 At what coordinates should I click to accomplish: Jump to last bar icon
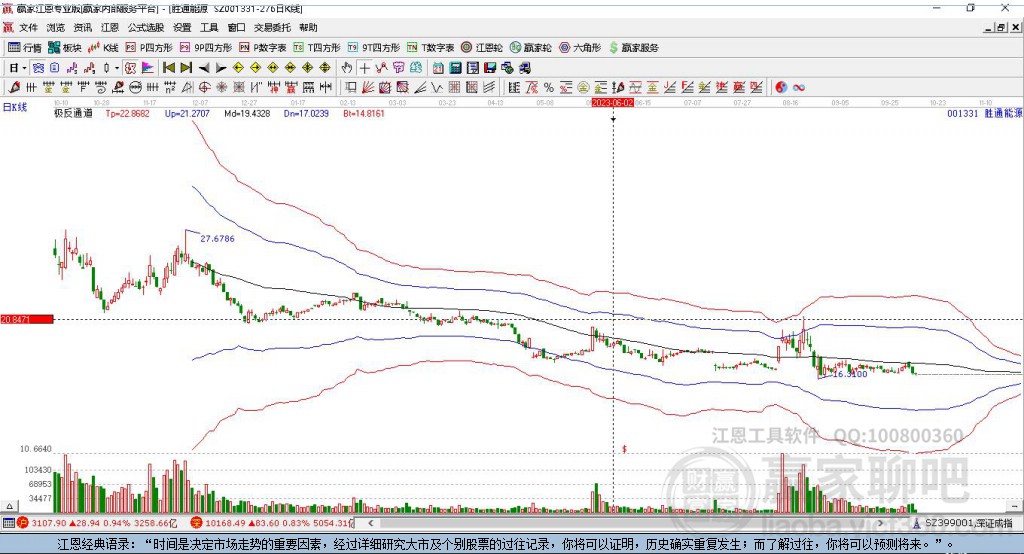[186, 68]
